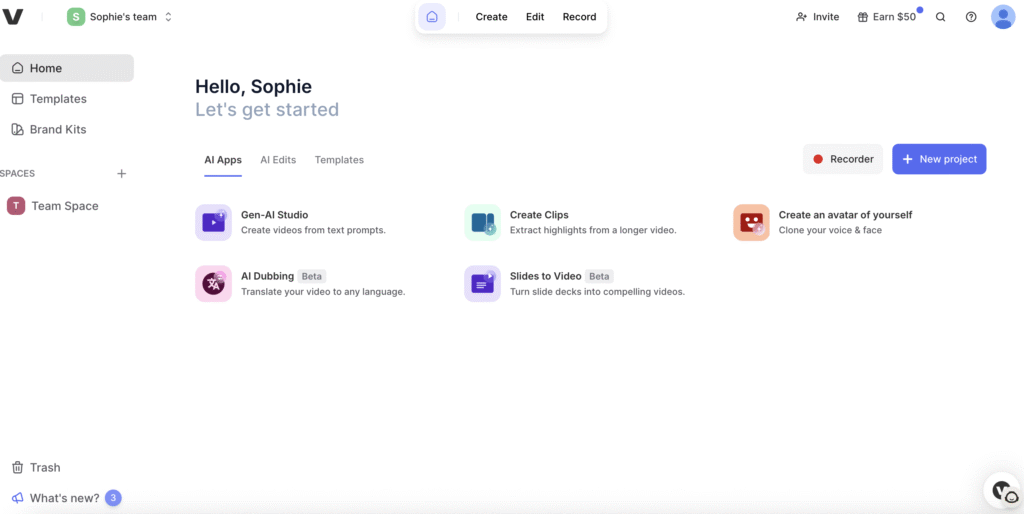
Task: Open Sophie's team workspace switcher
Action: (x=120, y=17)
